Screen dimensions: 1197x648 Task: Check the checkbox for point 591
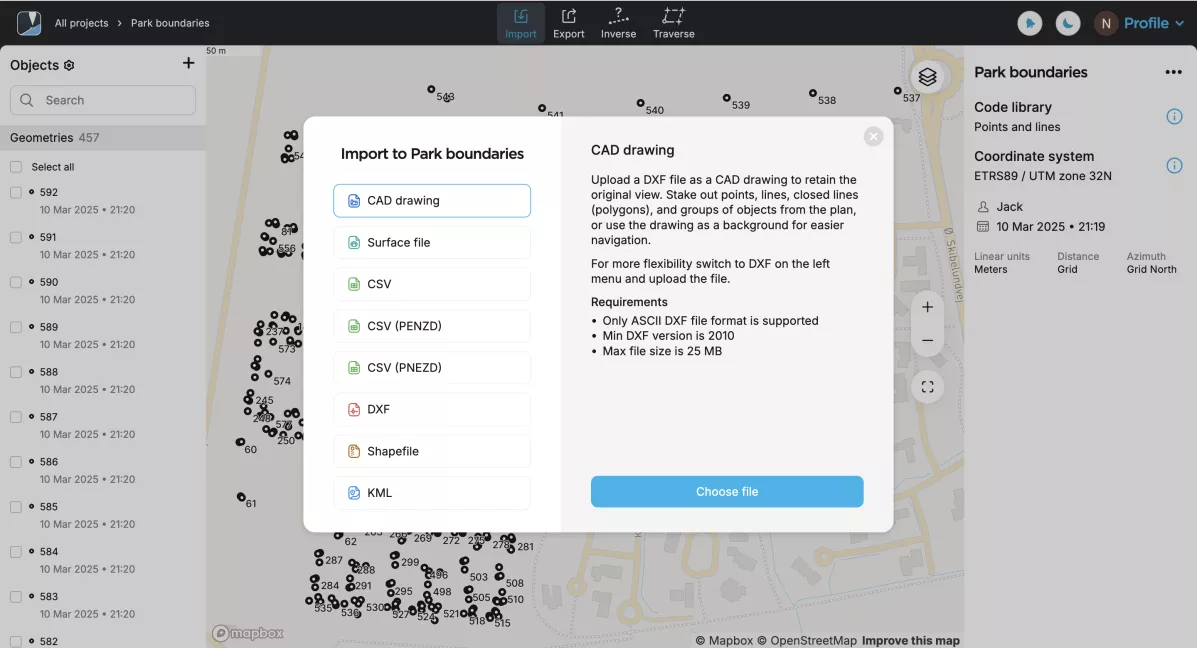15,237
